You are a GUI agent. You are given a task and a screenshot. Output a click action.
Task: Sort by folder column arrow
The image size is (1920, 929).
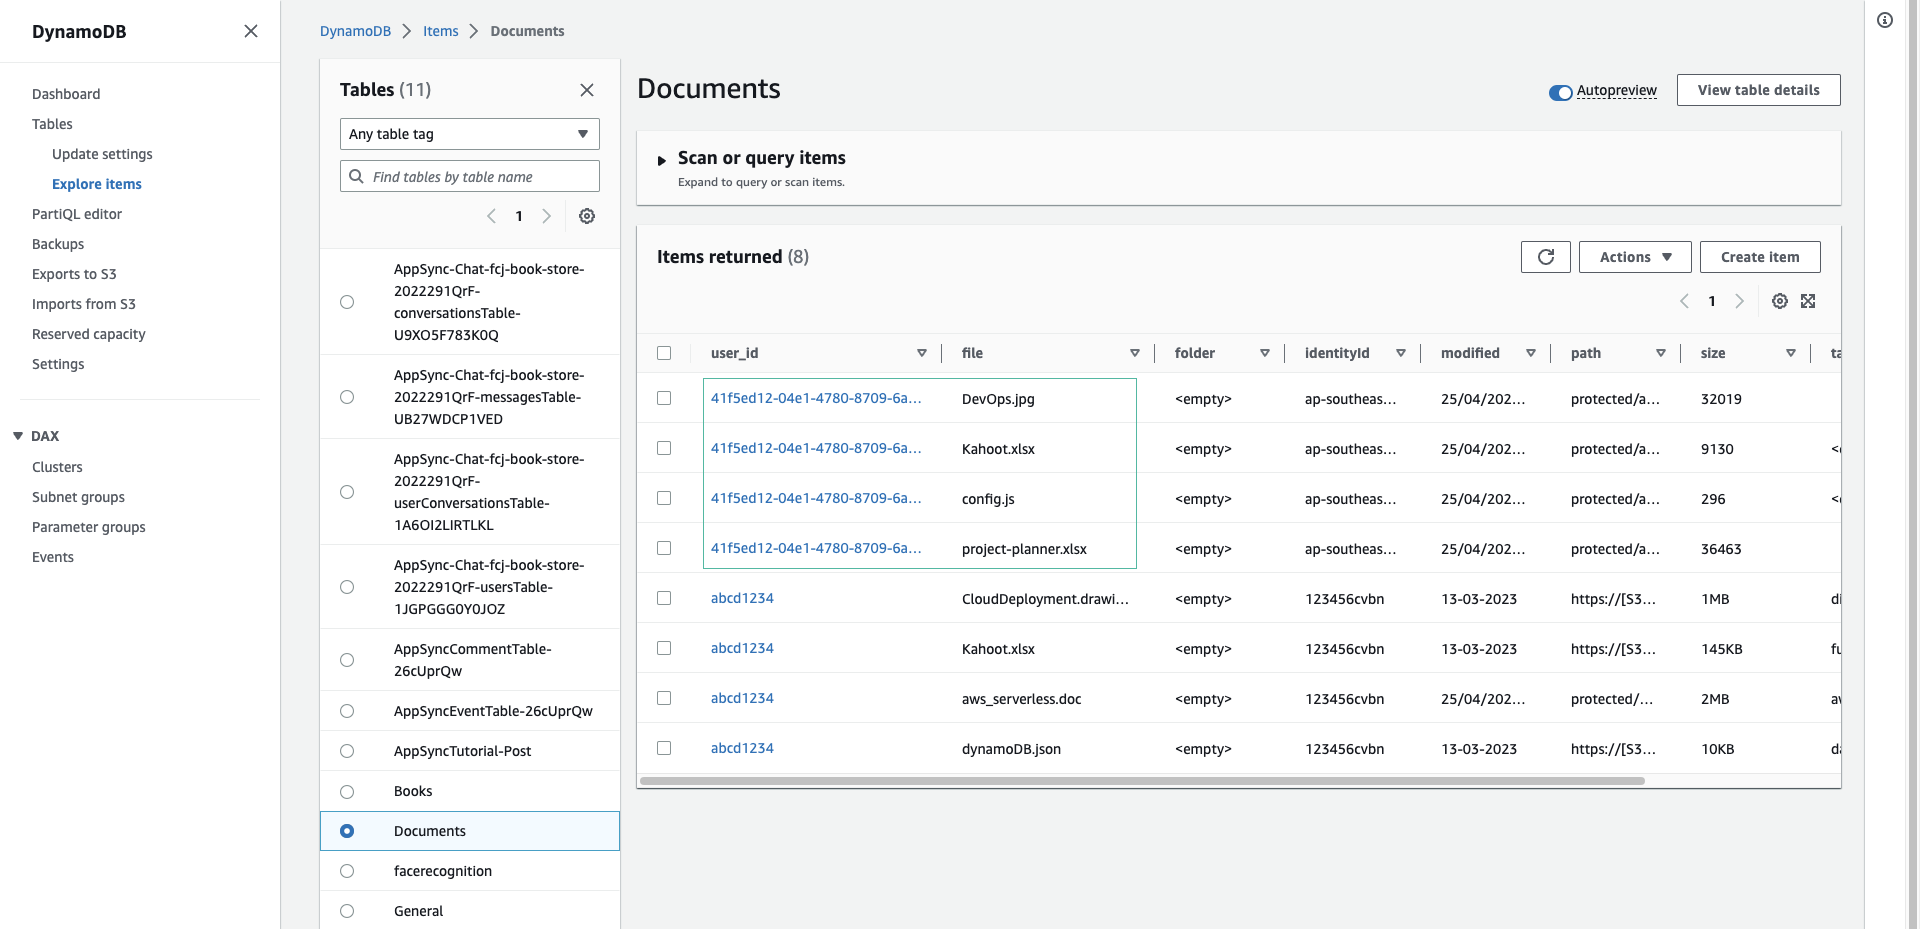(x=1265, y=353)
